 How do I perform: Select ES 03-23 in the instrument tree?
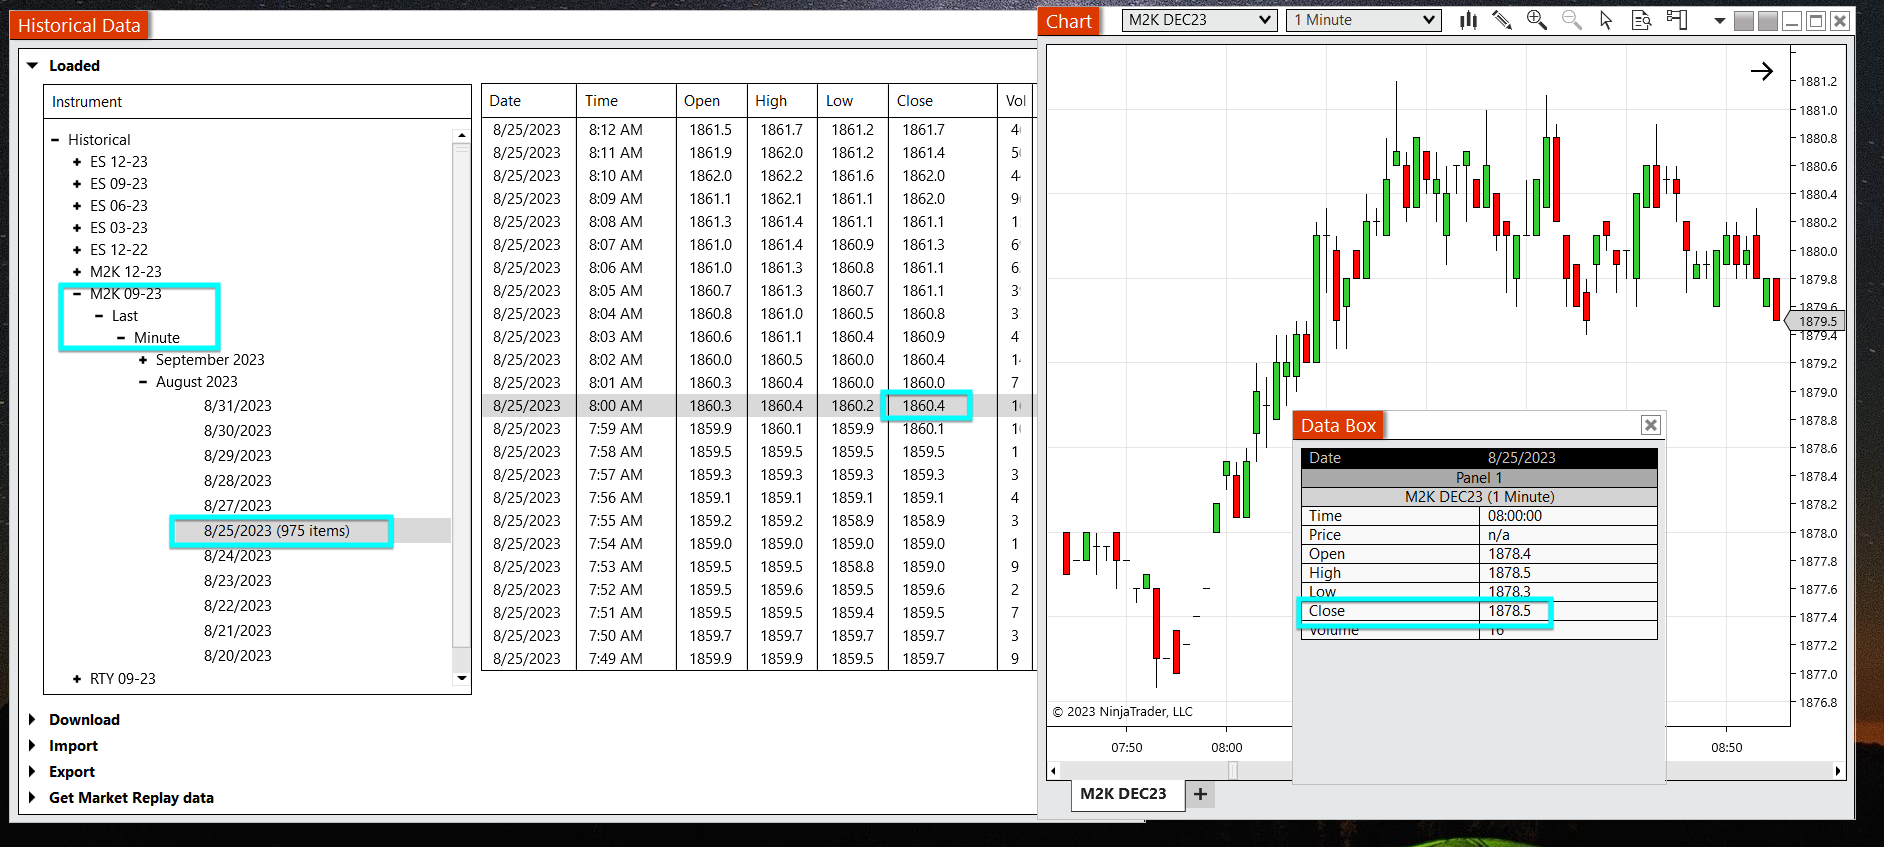pyautogui.click(x=119, y=228)
